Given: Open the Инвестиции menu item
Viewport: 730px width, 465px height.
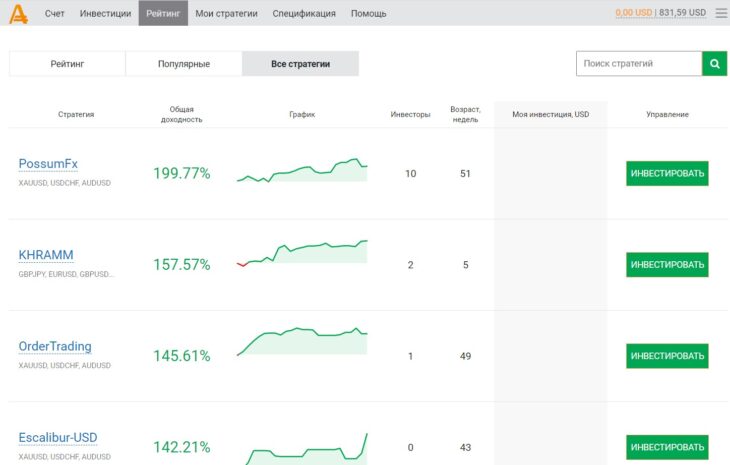Looking at the screenshot, I should (x=105, y=13).
